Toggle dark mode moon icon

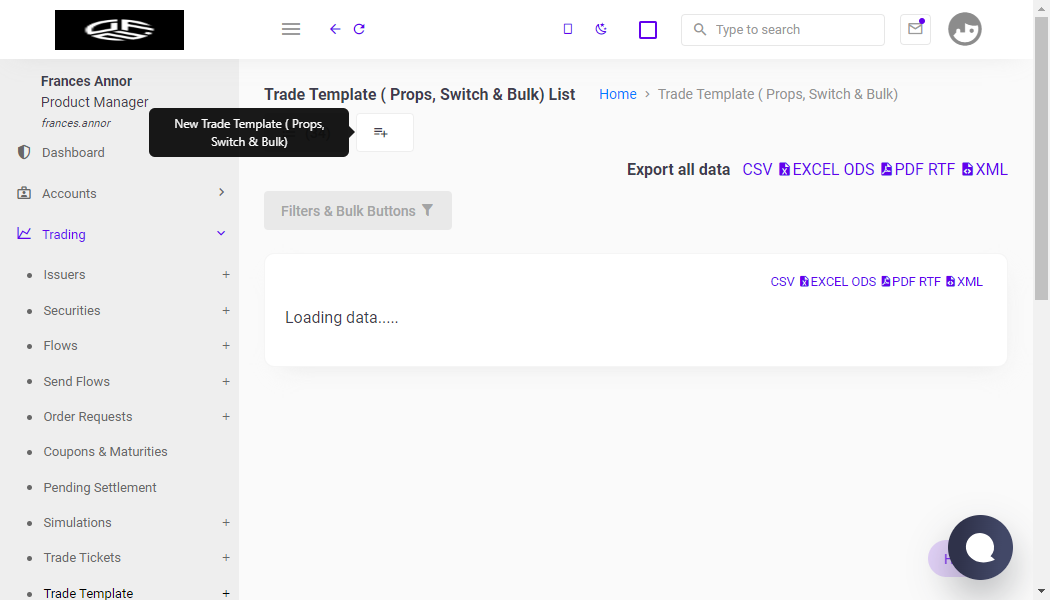click(601, 29)
